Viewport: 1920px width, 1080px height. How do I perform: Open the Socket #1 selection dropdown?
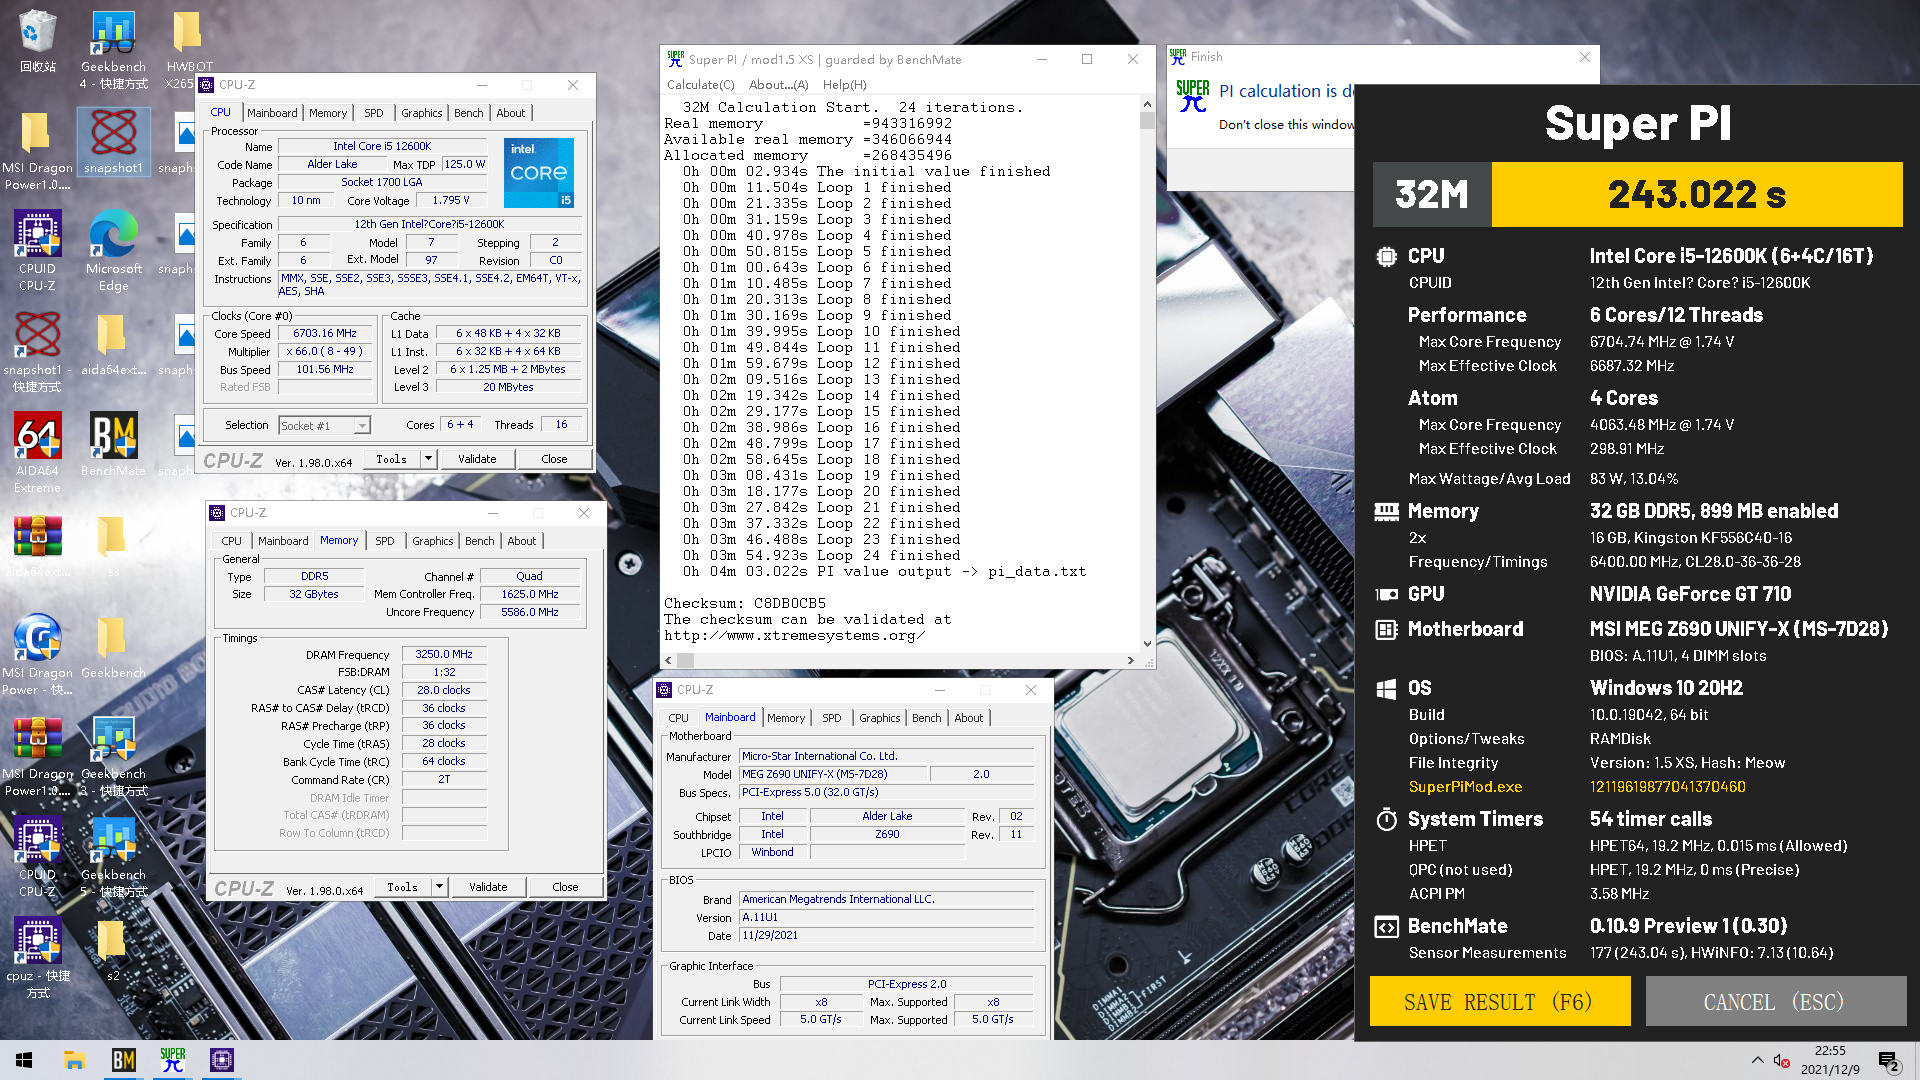tap(324, 425)
